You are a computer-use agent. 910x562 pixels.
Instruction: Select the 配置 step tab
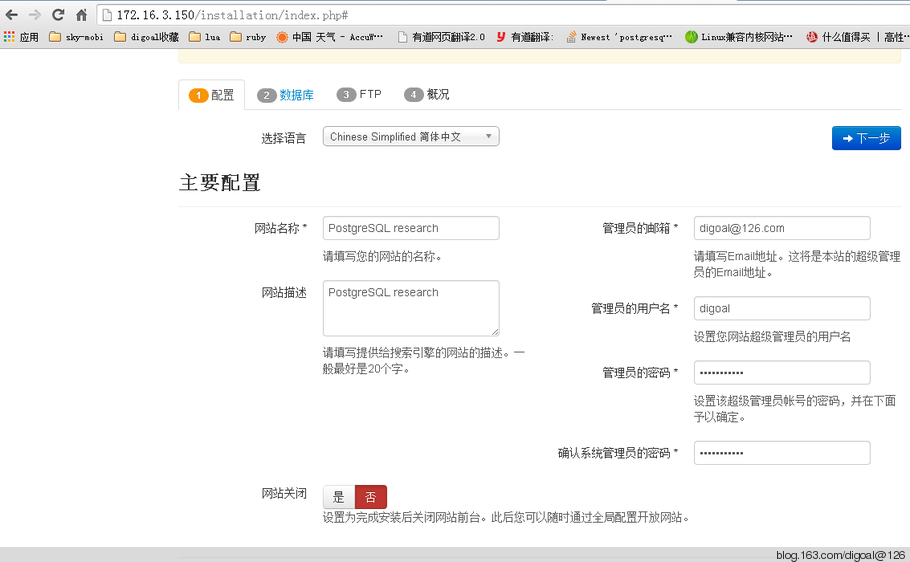tap(212, 95)
